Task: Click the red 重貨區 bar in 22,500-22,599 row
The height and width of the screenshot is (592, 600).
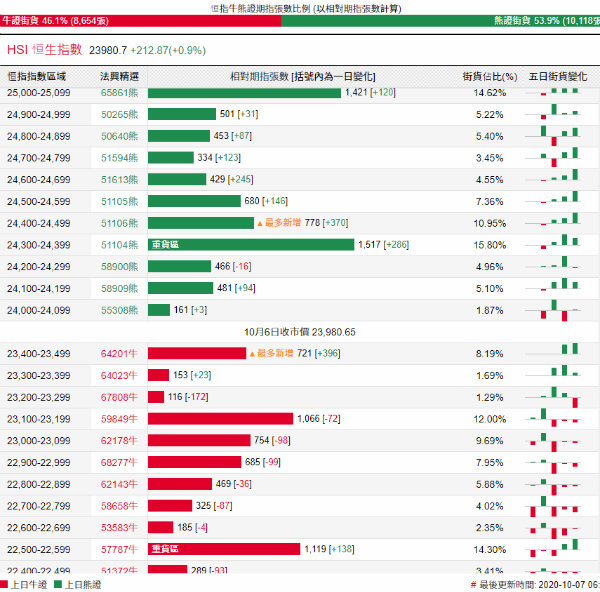Action: pos(224,549)
